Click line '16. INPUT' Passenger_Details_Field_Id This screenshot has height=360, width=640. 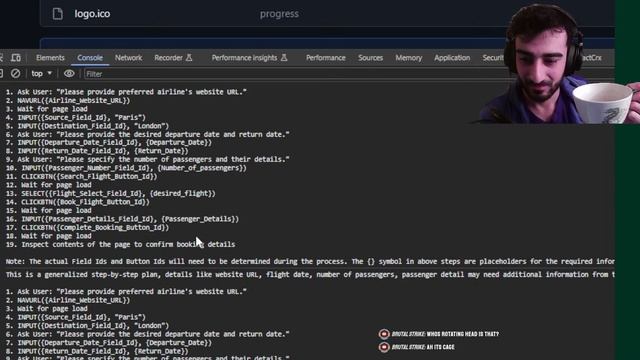[x=122, y=219]
